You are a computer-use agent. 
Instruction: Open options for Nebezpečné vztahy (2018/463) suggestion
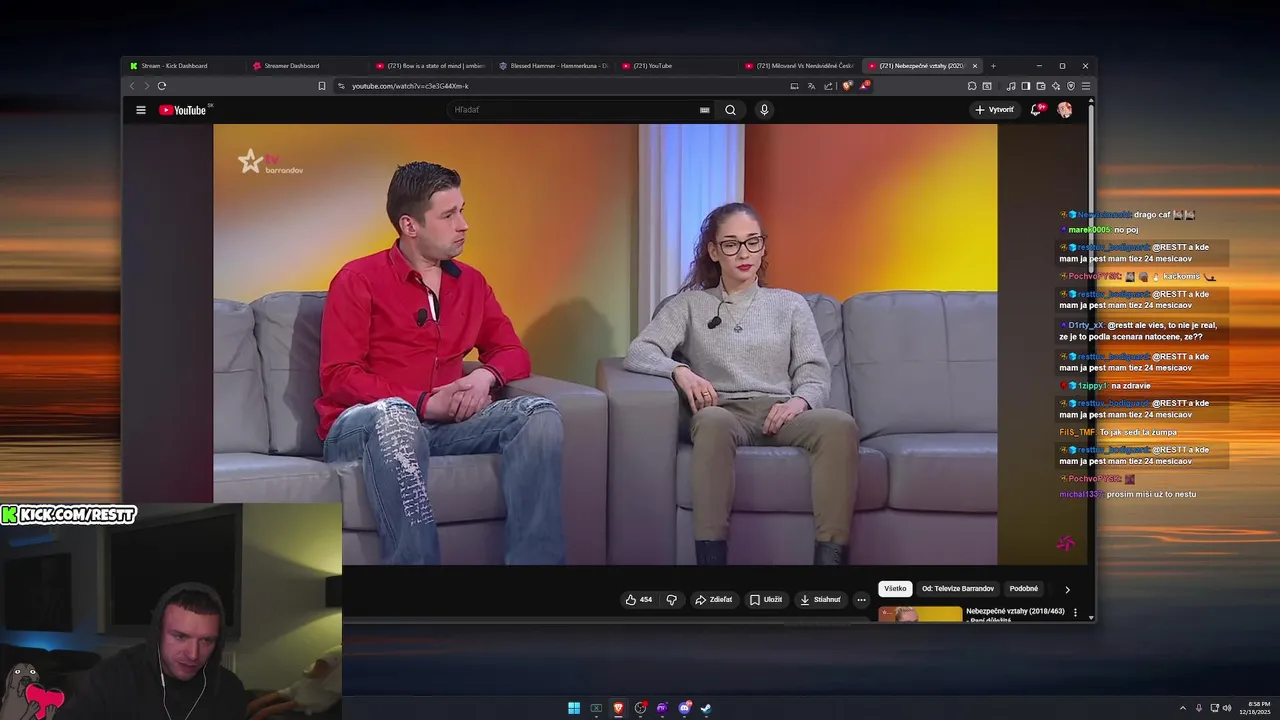tap(1075, 613)
